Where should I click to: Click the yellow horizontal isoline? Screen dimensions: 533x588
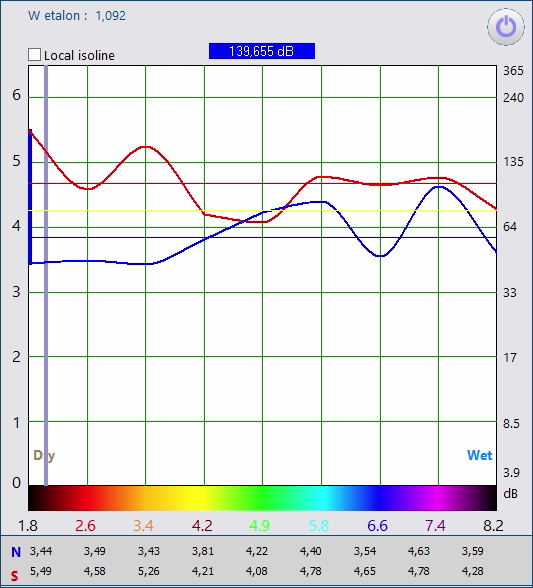click(263, 211)
